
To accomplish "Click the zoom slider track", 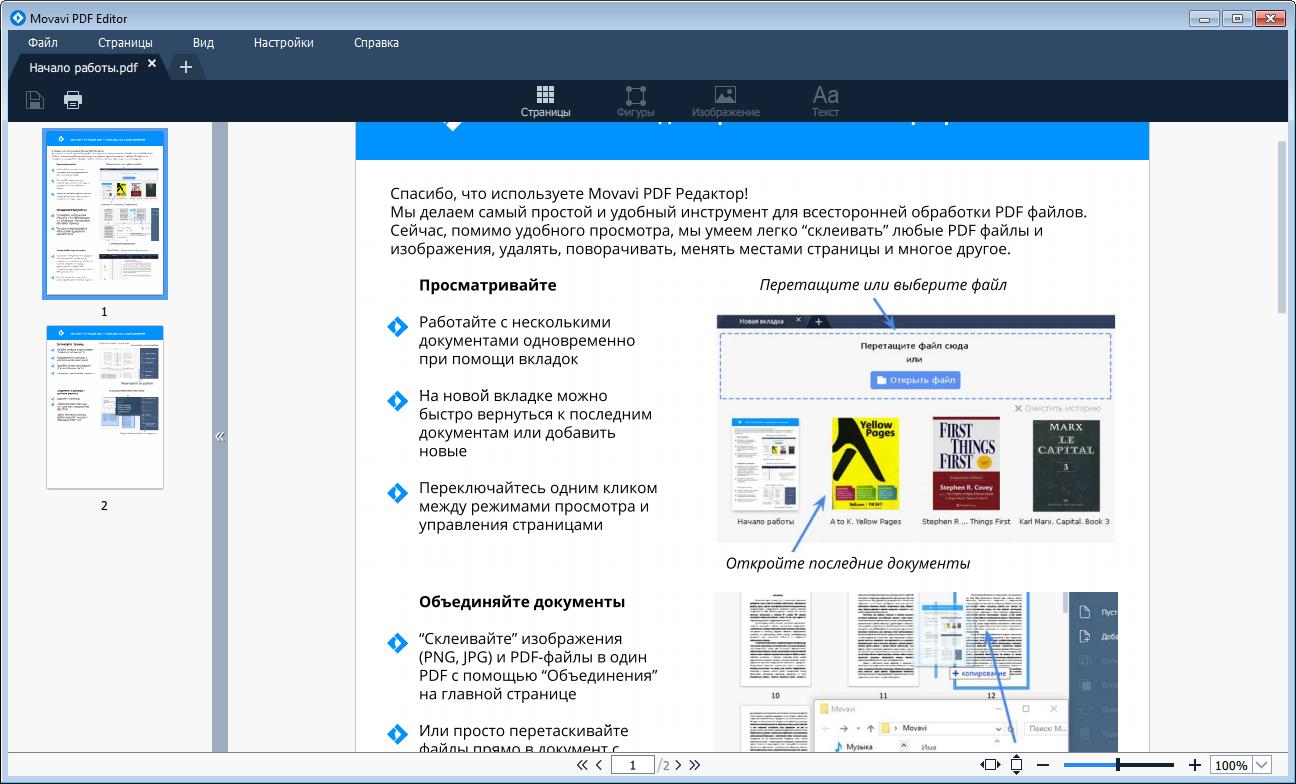I will tap(1150, 765).
